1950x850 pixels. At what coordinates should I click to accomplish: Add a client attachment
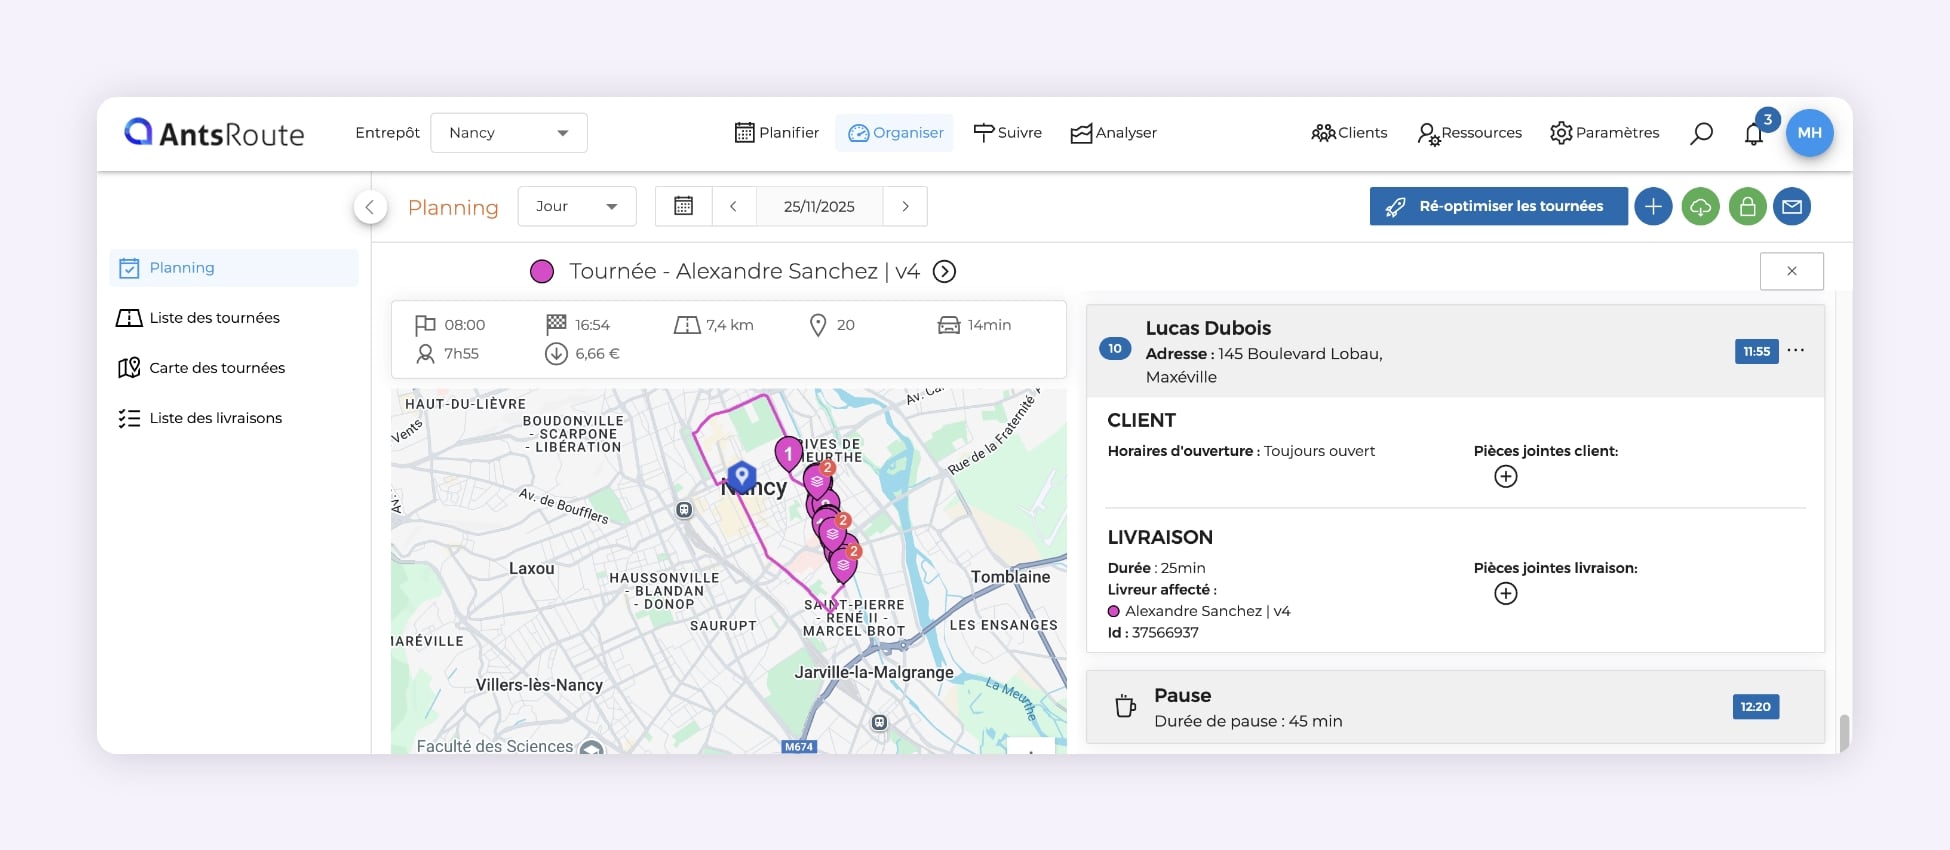coord(1506,476)
